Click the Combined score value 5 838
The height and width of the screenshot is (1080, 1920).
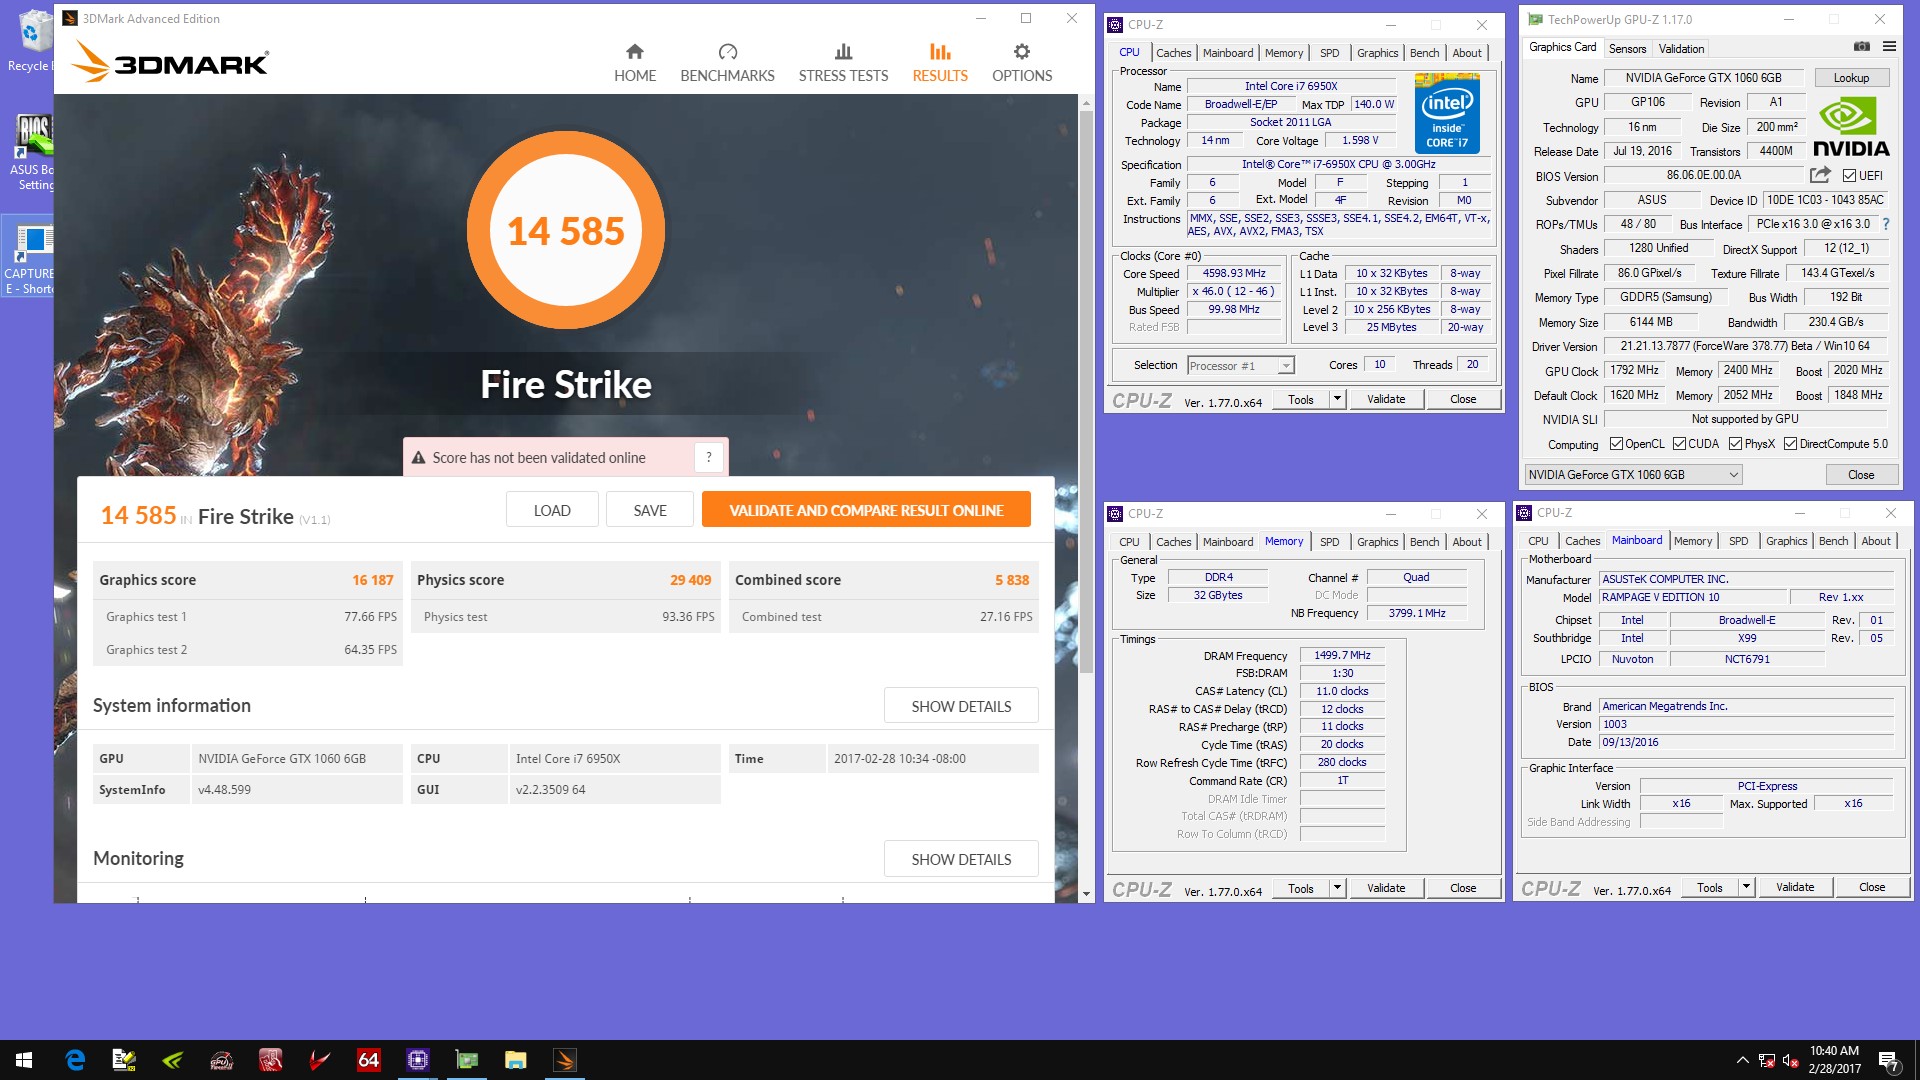(1011, 580)
